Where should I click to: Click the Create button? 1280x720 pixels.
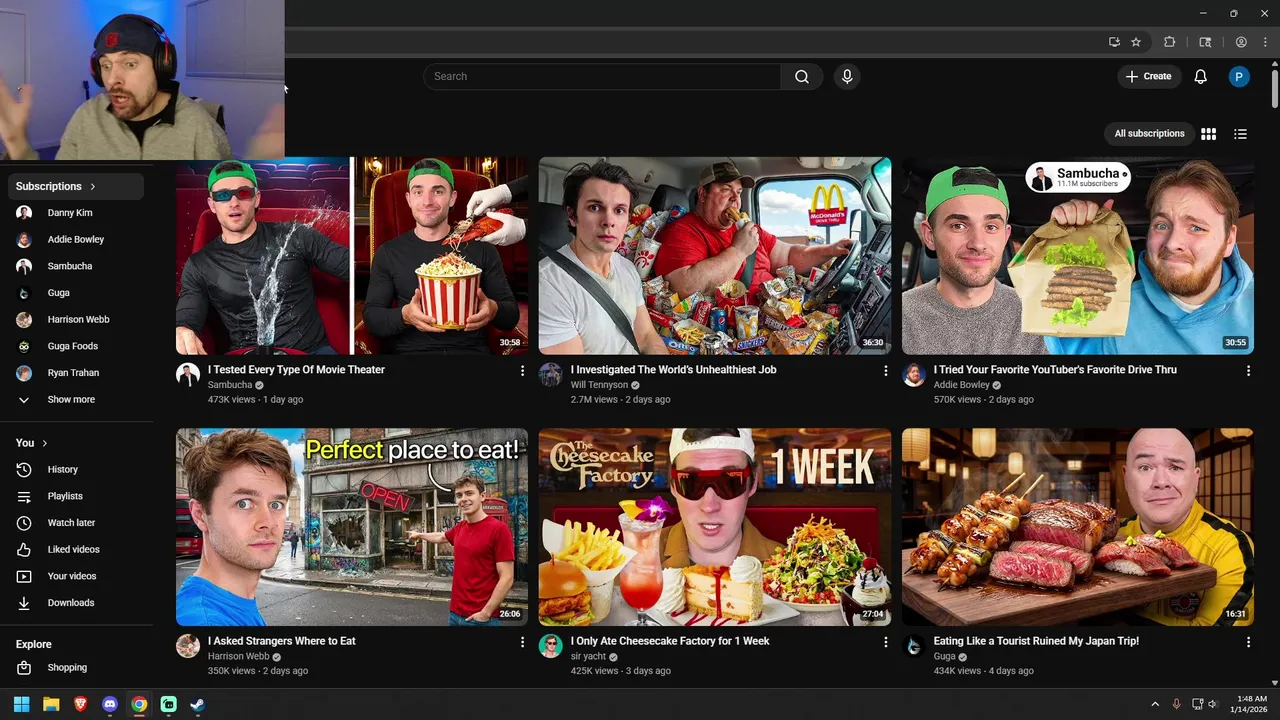[x=1148, y=77]
